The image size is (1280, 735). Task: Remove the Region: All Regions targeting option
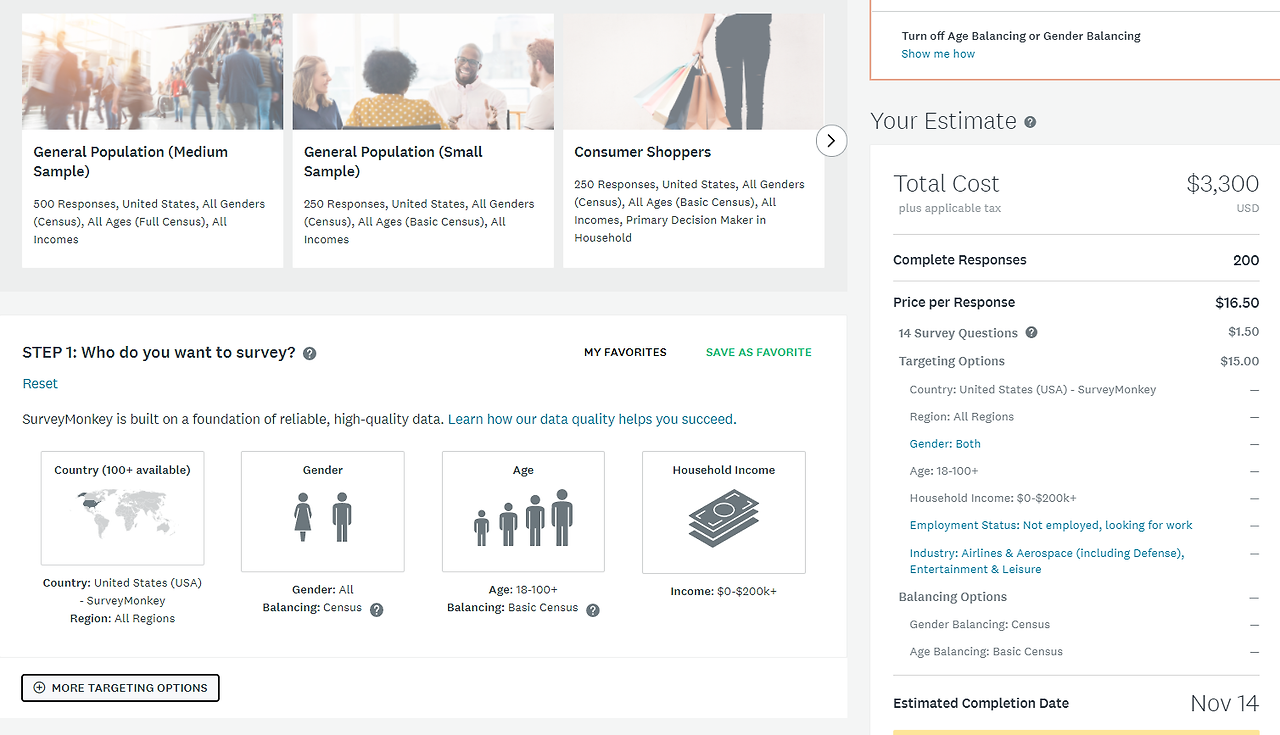1252,416
